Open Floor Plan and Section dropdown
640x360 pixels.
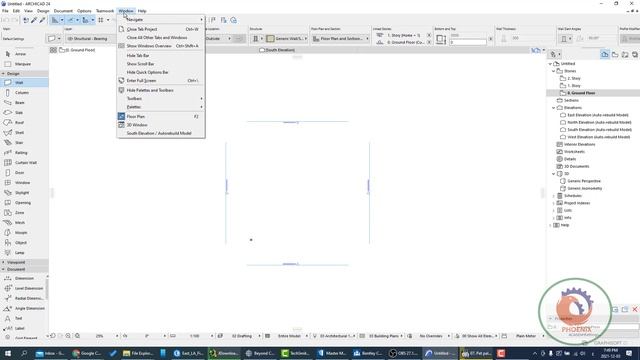(340, 39)
